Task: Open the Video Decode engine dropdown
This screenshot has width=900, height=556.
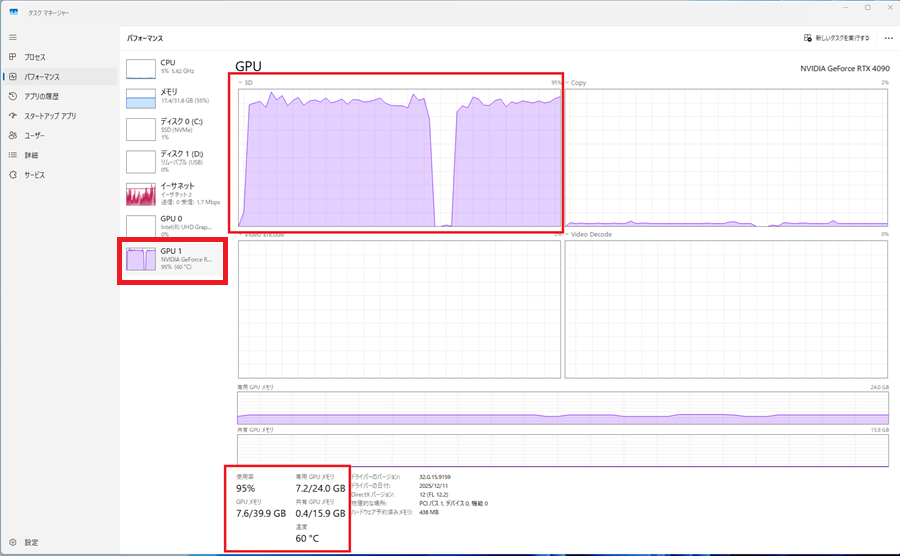Action: pos(568,234)
